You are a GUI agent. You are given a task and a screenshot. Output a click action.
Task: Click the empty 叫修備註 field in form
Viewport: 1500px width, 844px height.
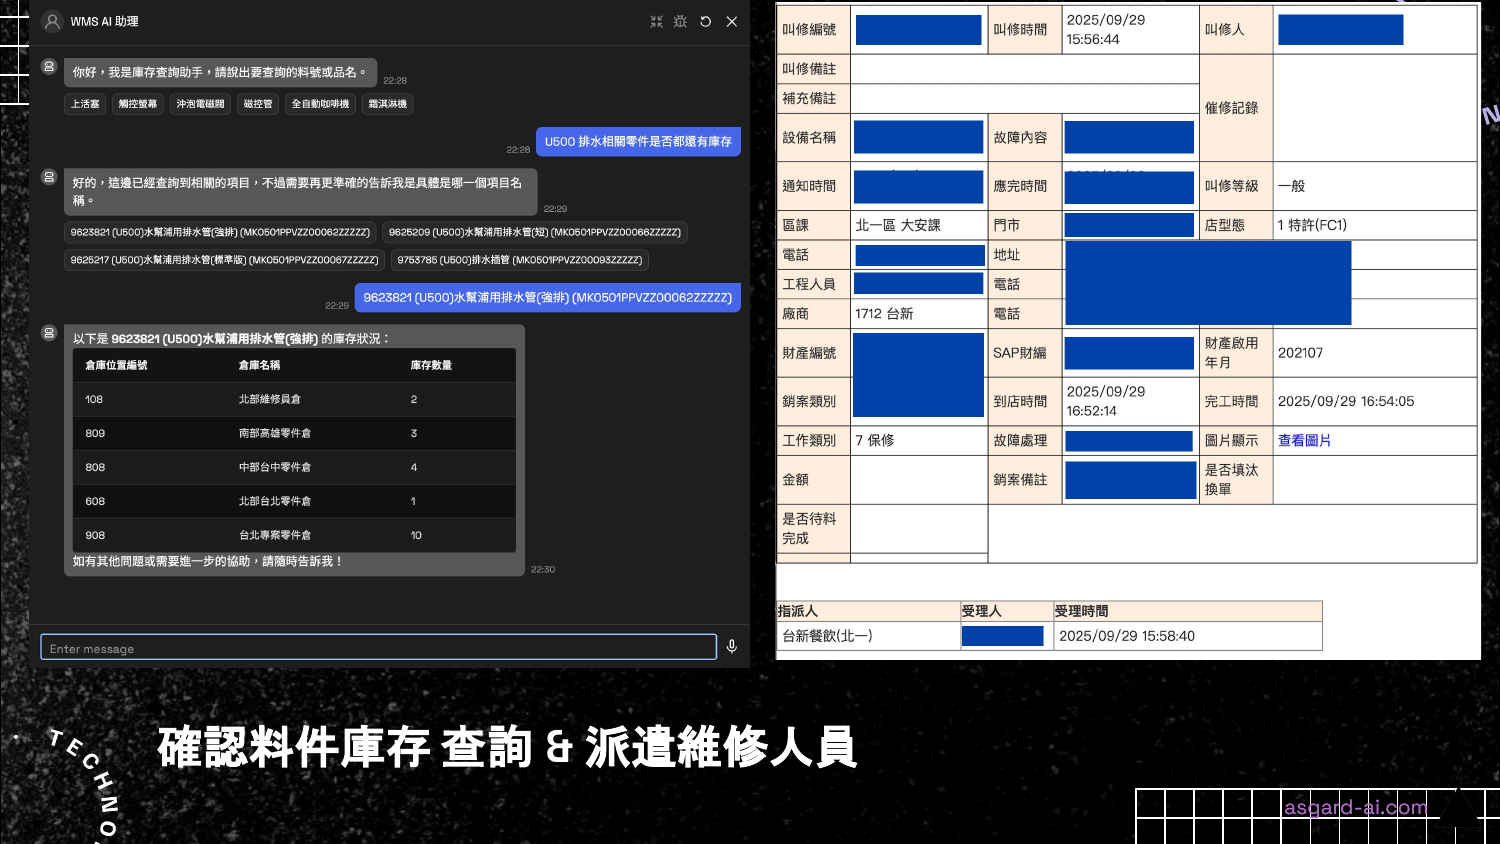[1025, 69]
